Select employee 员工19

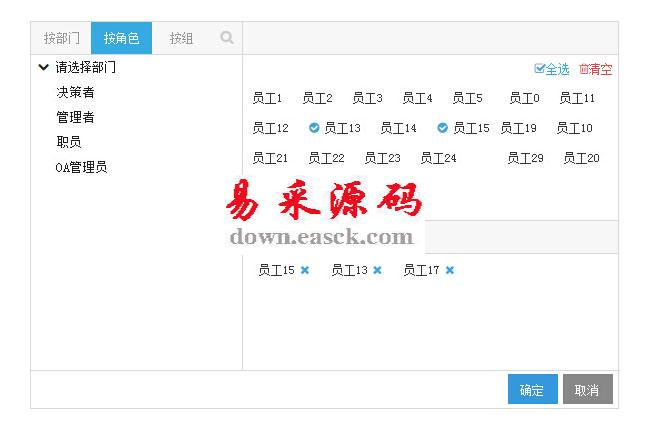tap(519, 128)
